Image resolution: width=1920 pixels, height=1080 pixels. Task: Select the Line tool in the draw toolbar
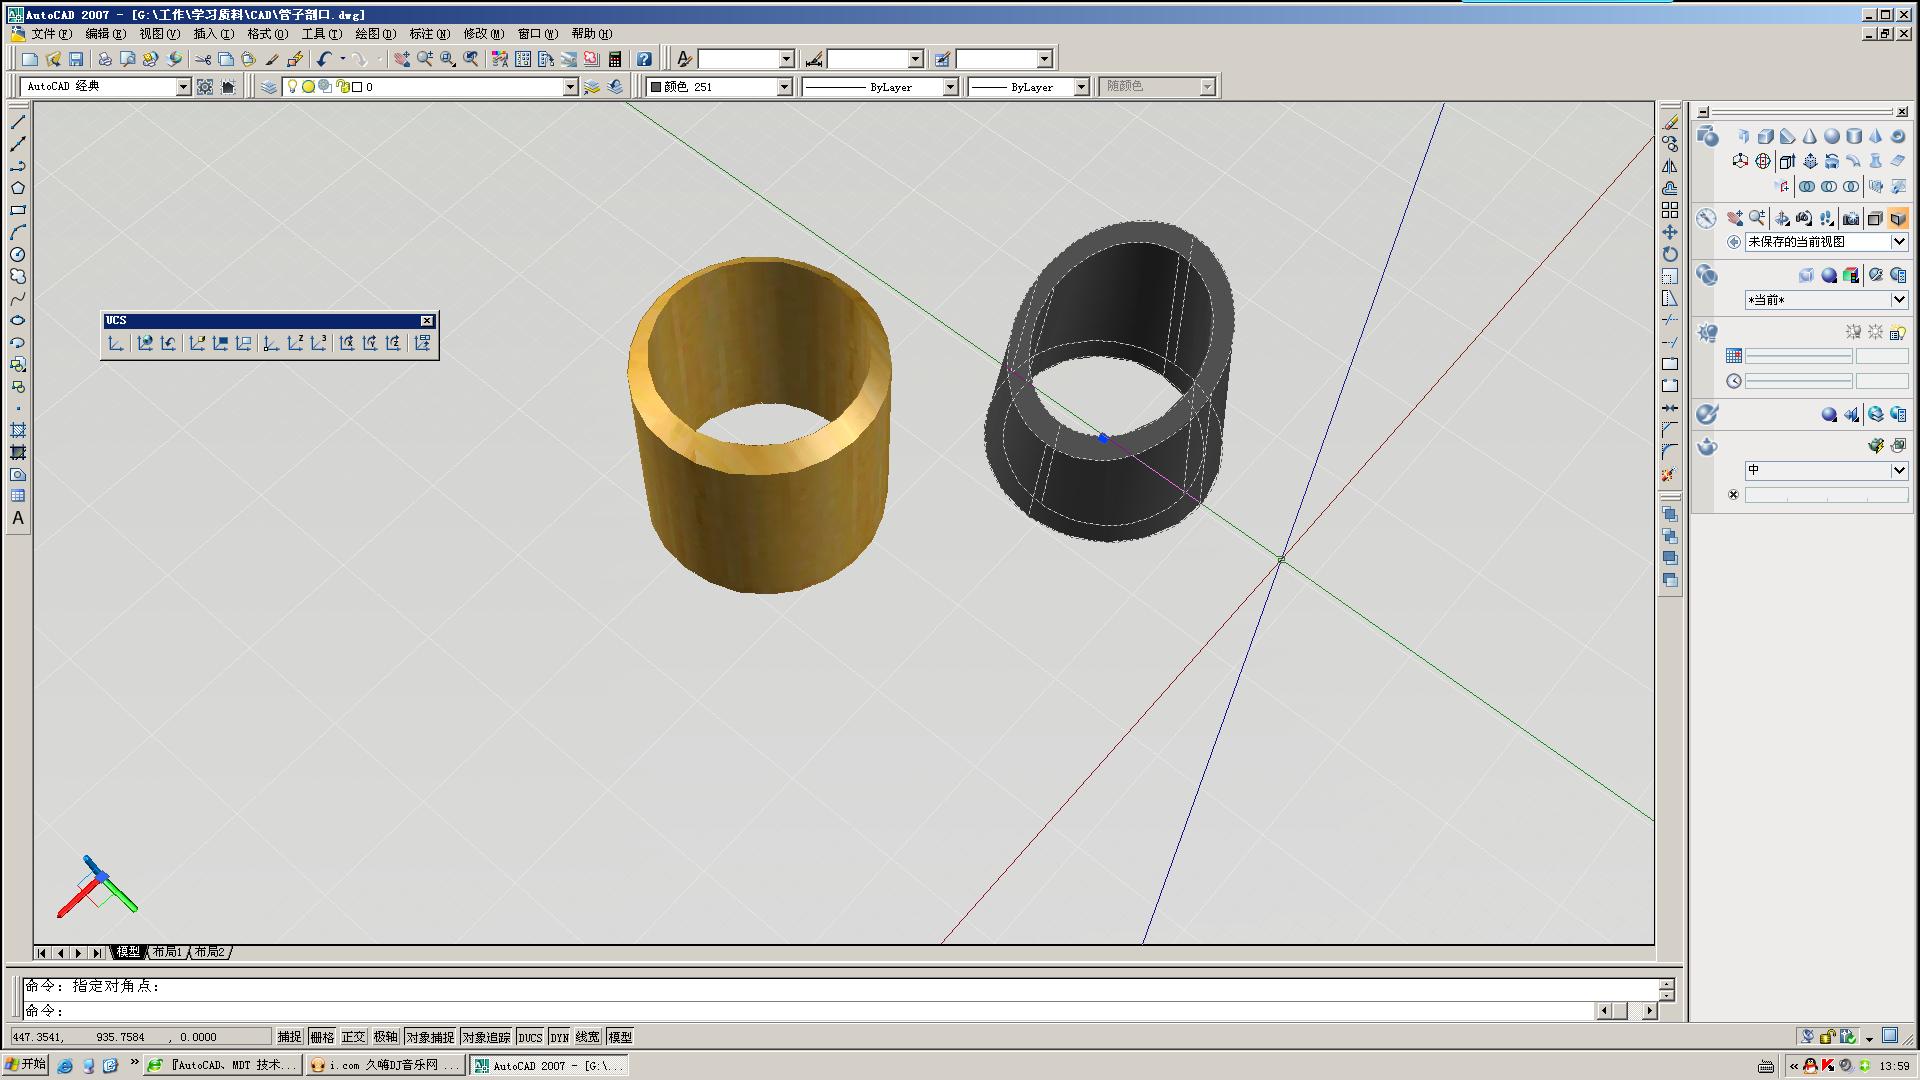click(x=18, y=122)
